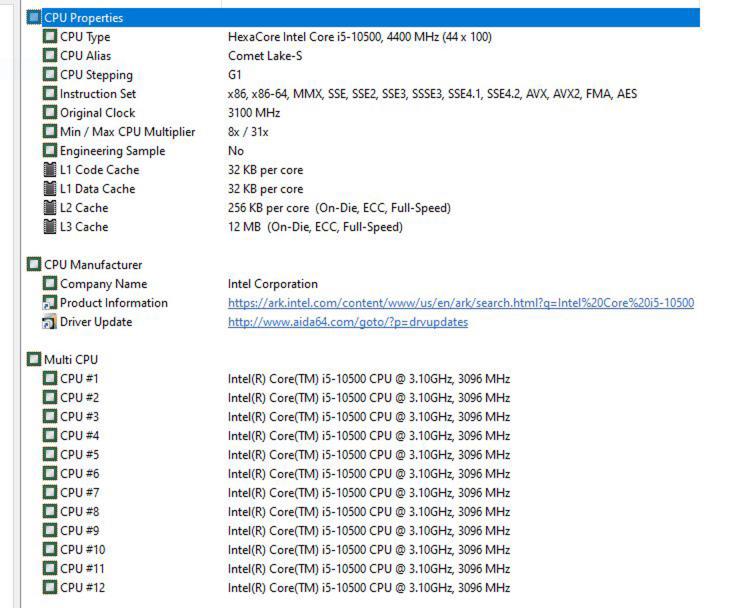Click the CPU Stepping row icon
The image size is (744, 608).
point(49,75)
